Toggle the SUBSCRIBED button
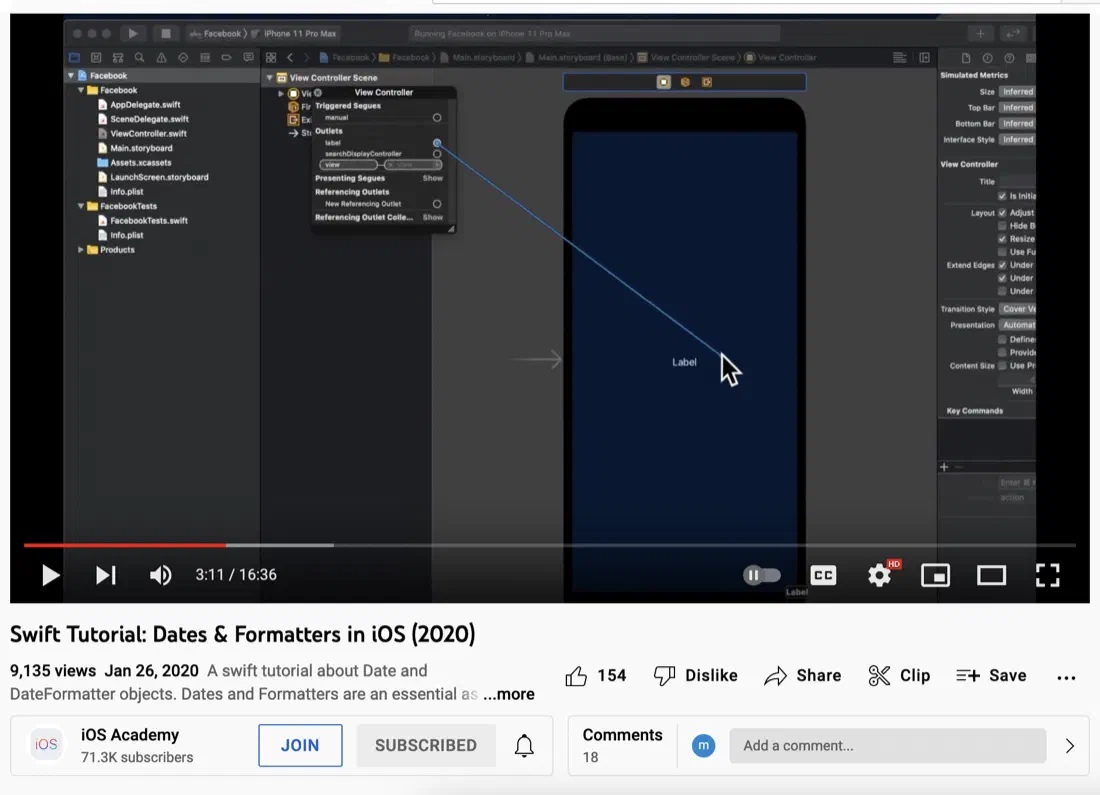This screenshot has height=795, width=1100. click(x=426, y=745)
